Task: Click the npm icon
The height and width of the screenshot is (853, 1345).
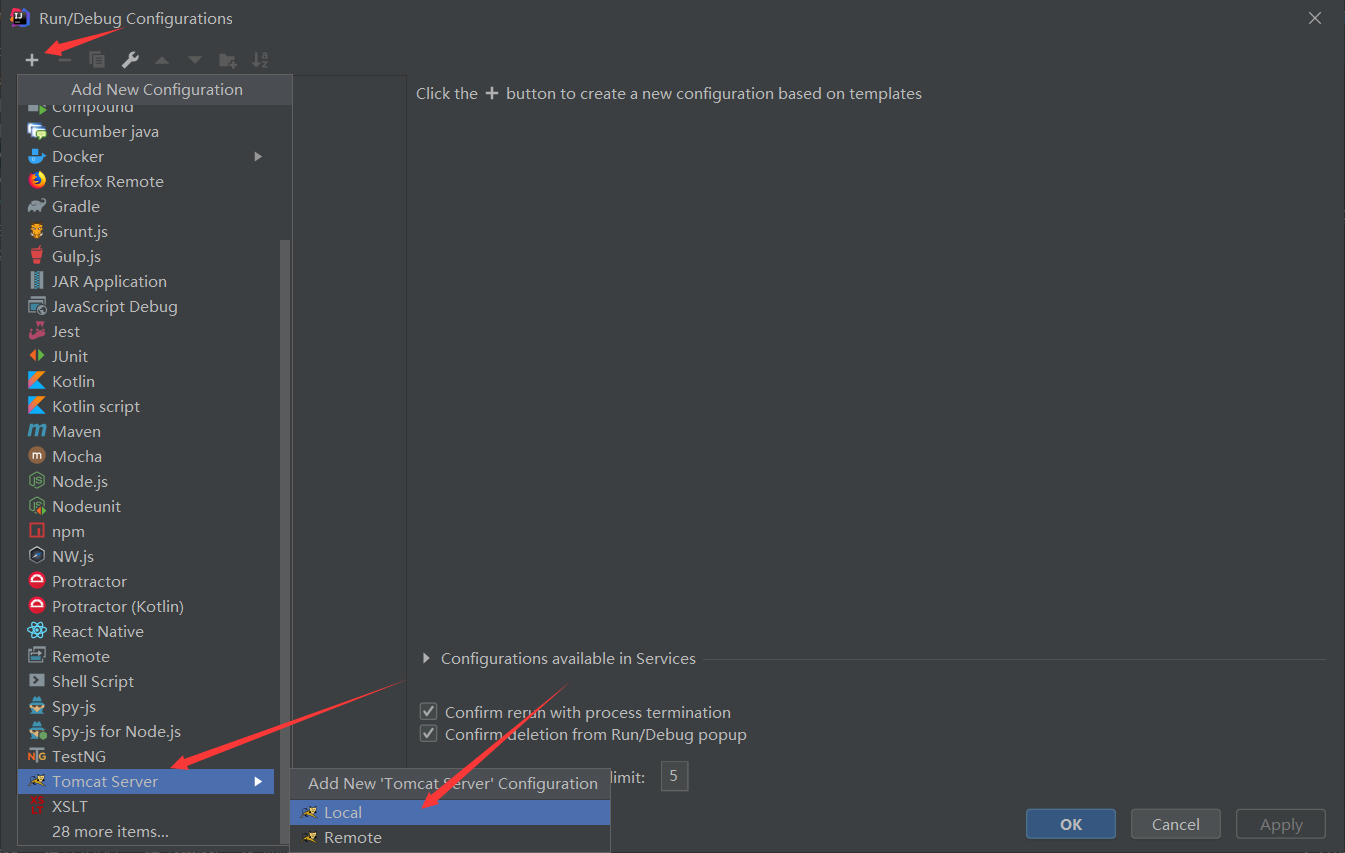Action: [x=37, y=531]
